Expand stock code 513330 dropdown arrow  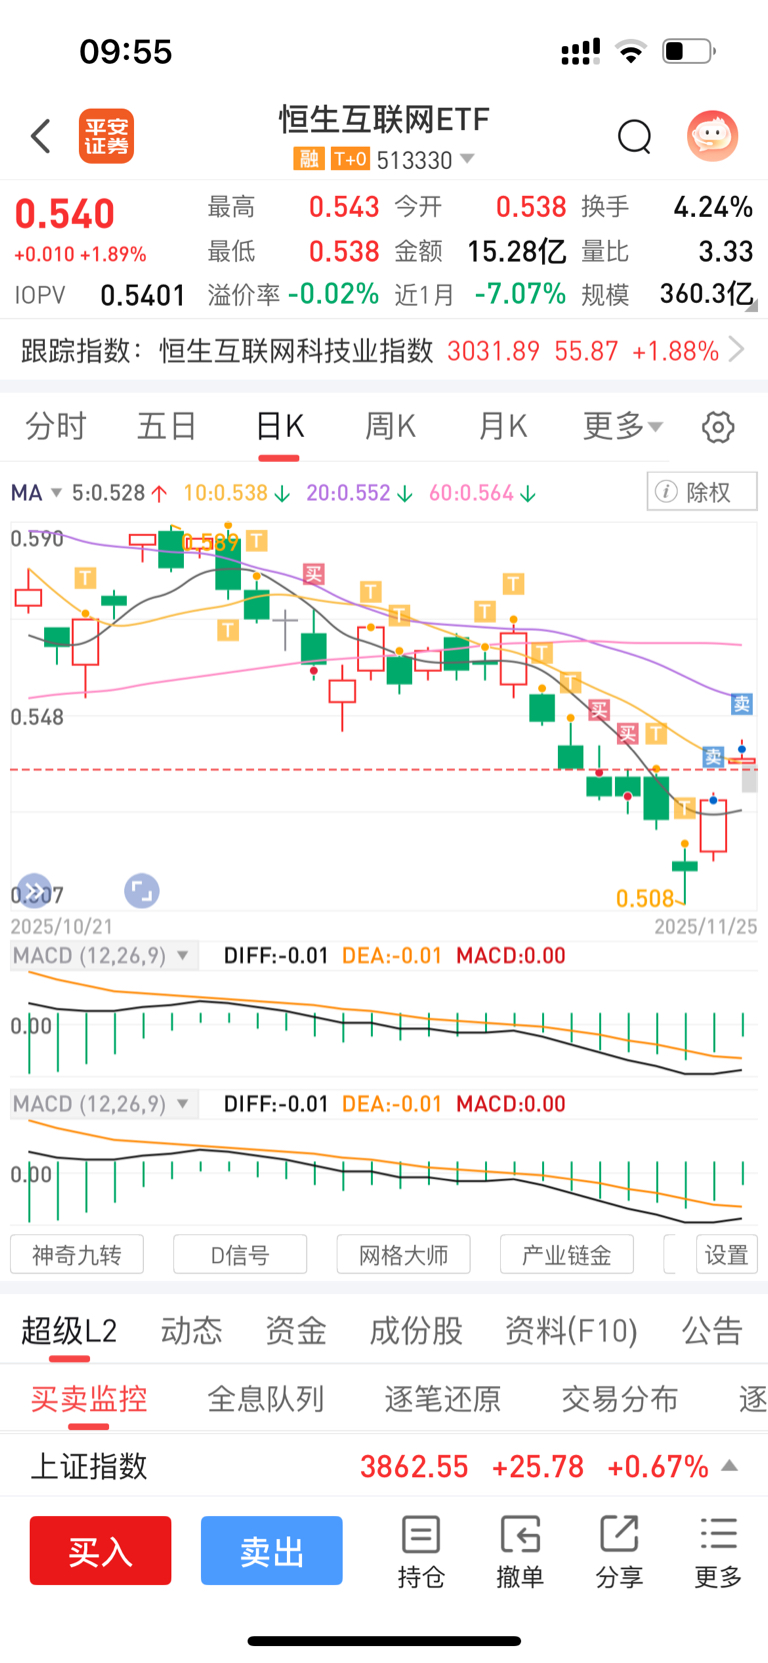point(467,159)
